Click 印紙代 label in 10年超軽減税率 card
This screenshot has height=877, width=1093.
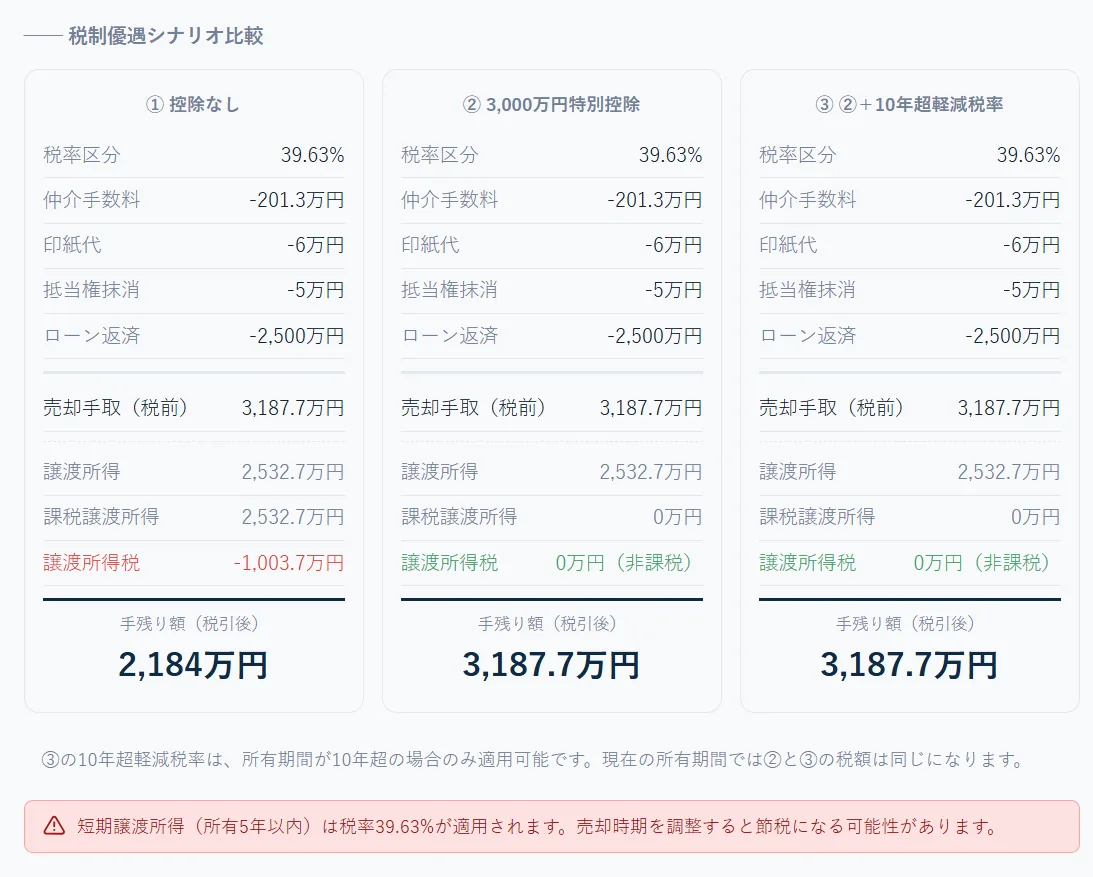pos(788,245)
